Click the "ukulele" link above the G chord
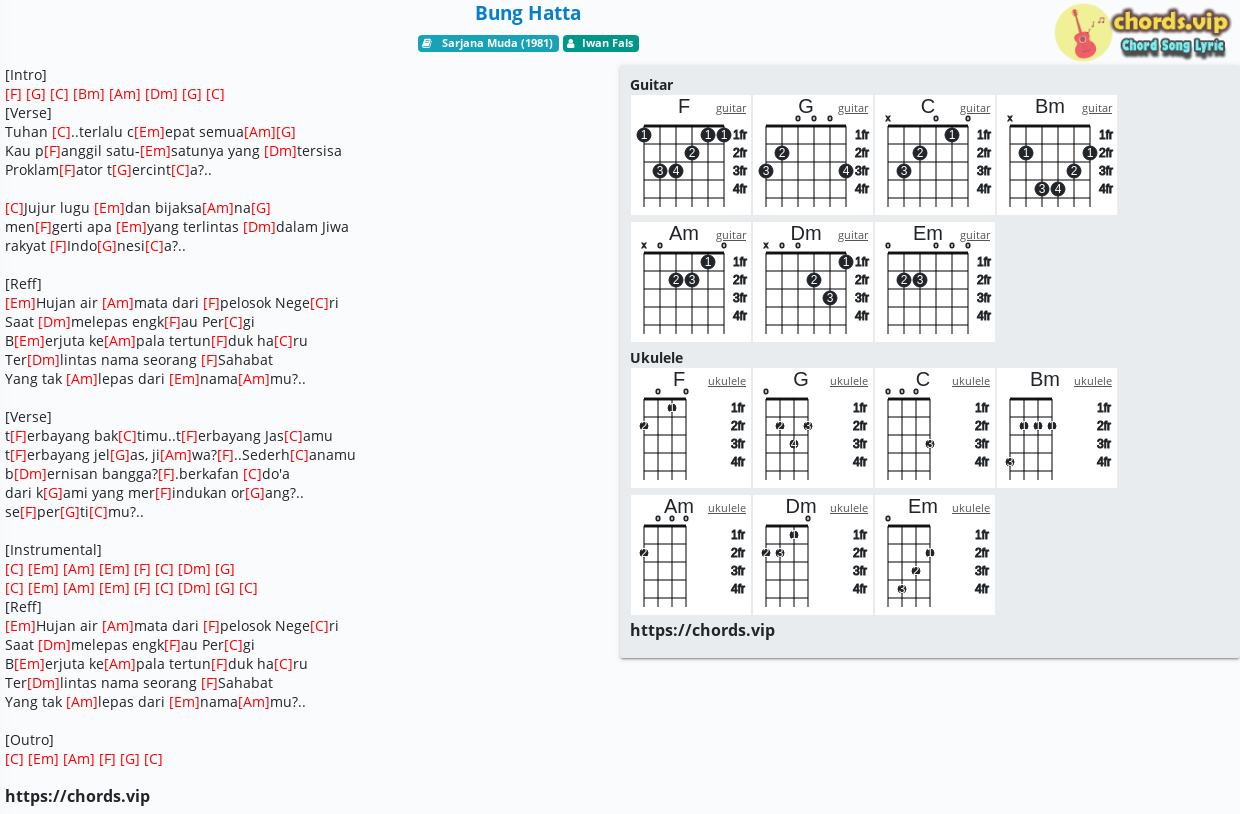 [849, 381]
